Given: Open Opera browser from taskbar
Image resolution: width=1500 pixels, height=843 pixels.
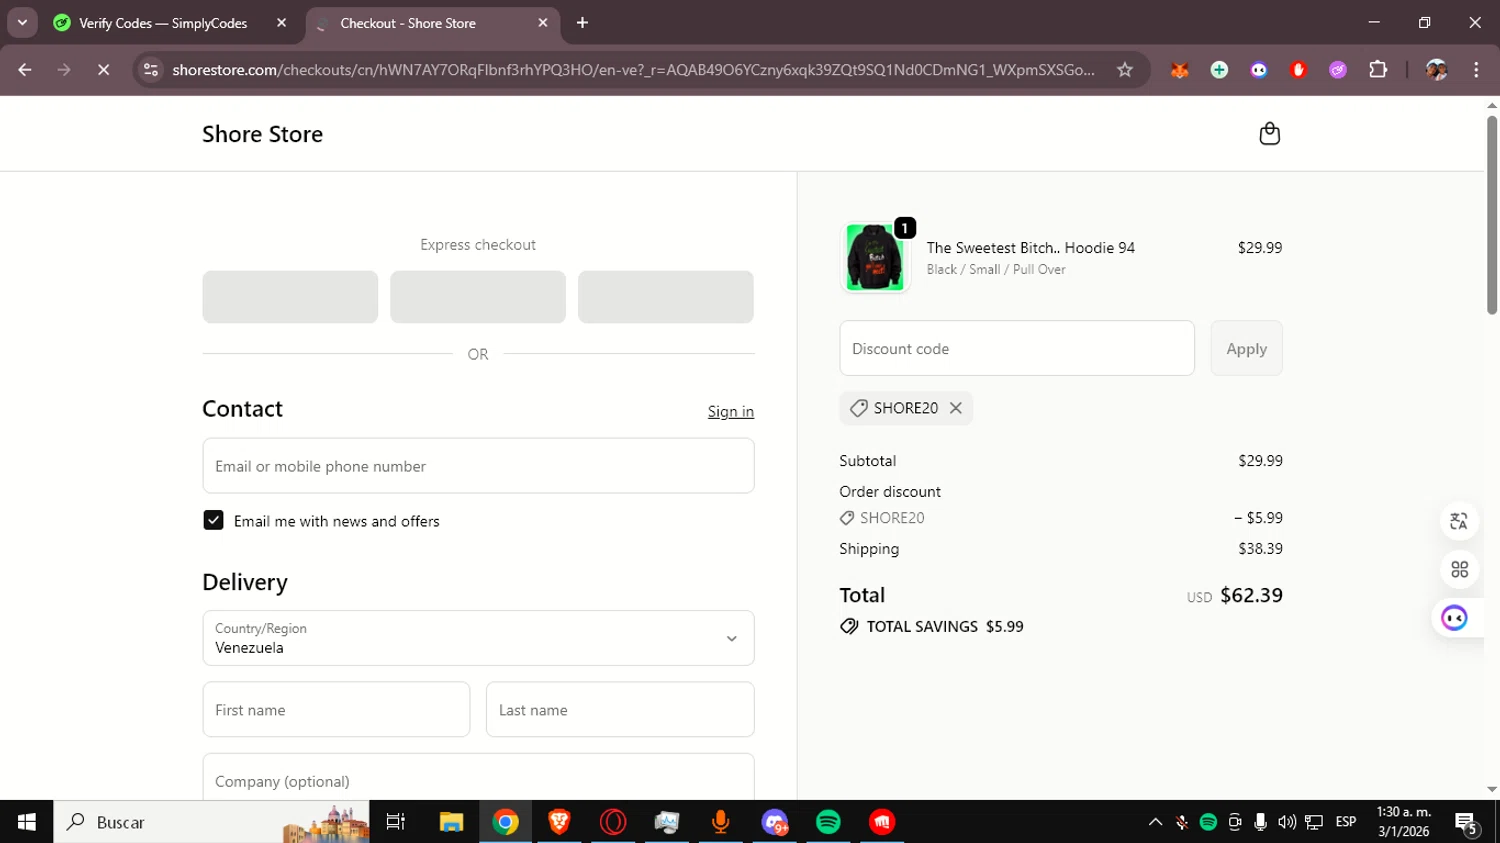Looking at the screenshot, I should (613, 822).
